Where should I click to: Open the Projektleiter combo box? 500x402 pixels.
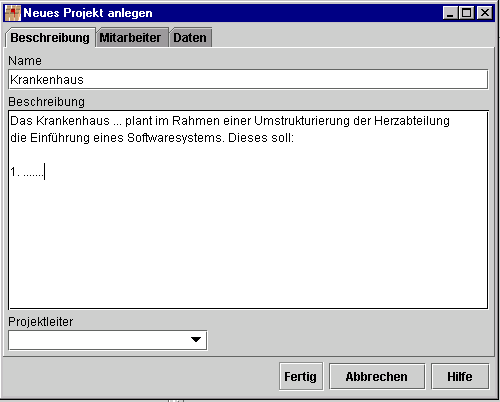[x=108, y=340]
